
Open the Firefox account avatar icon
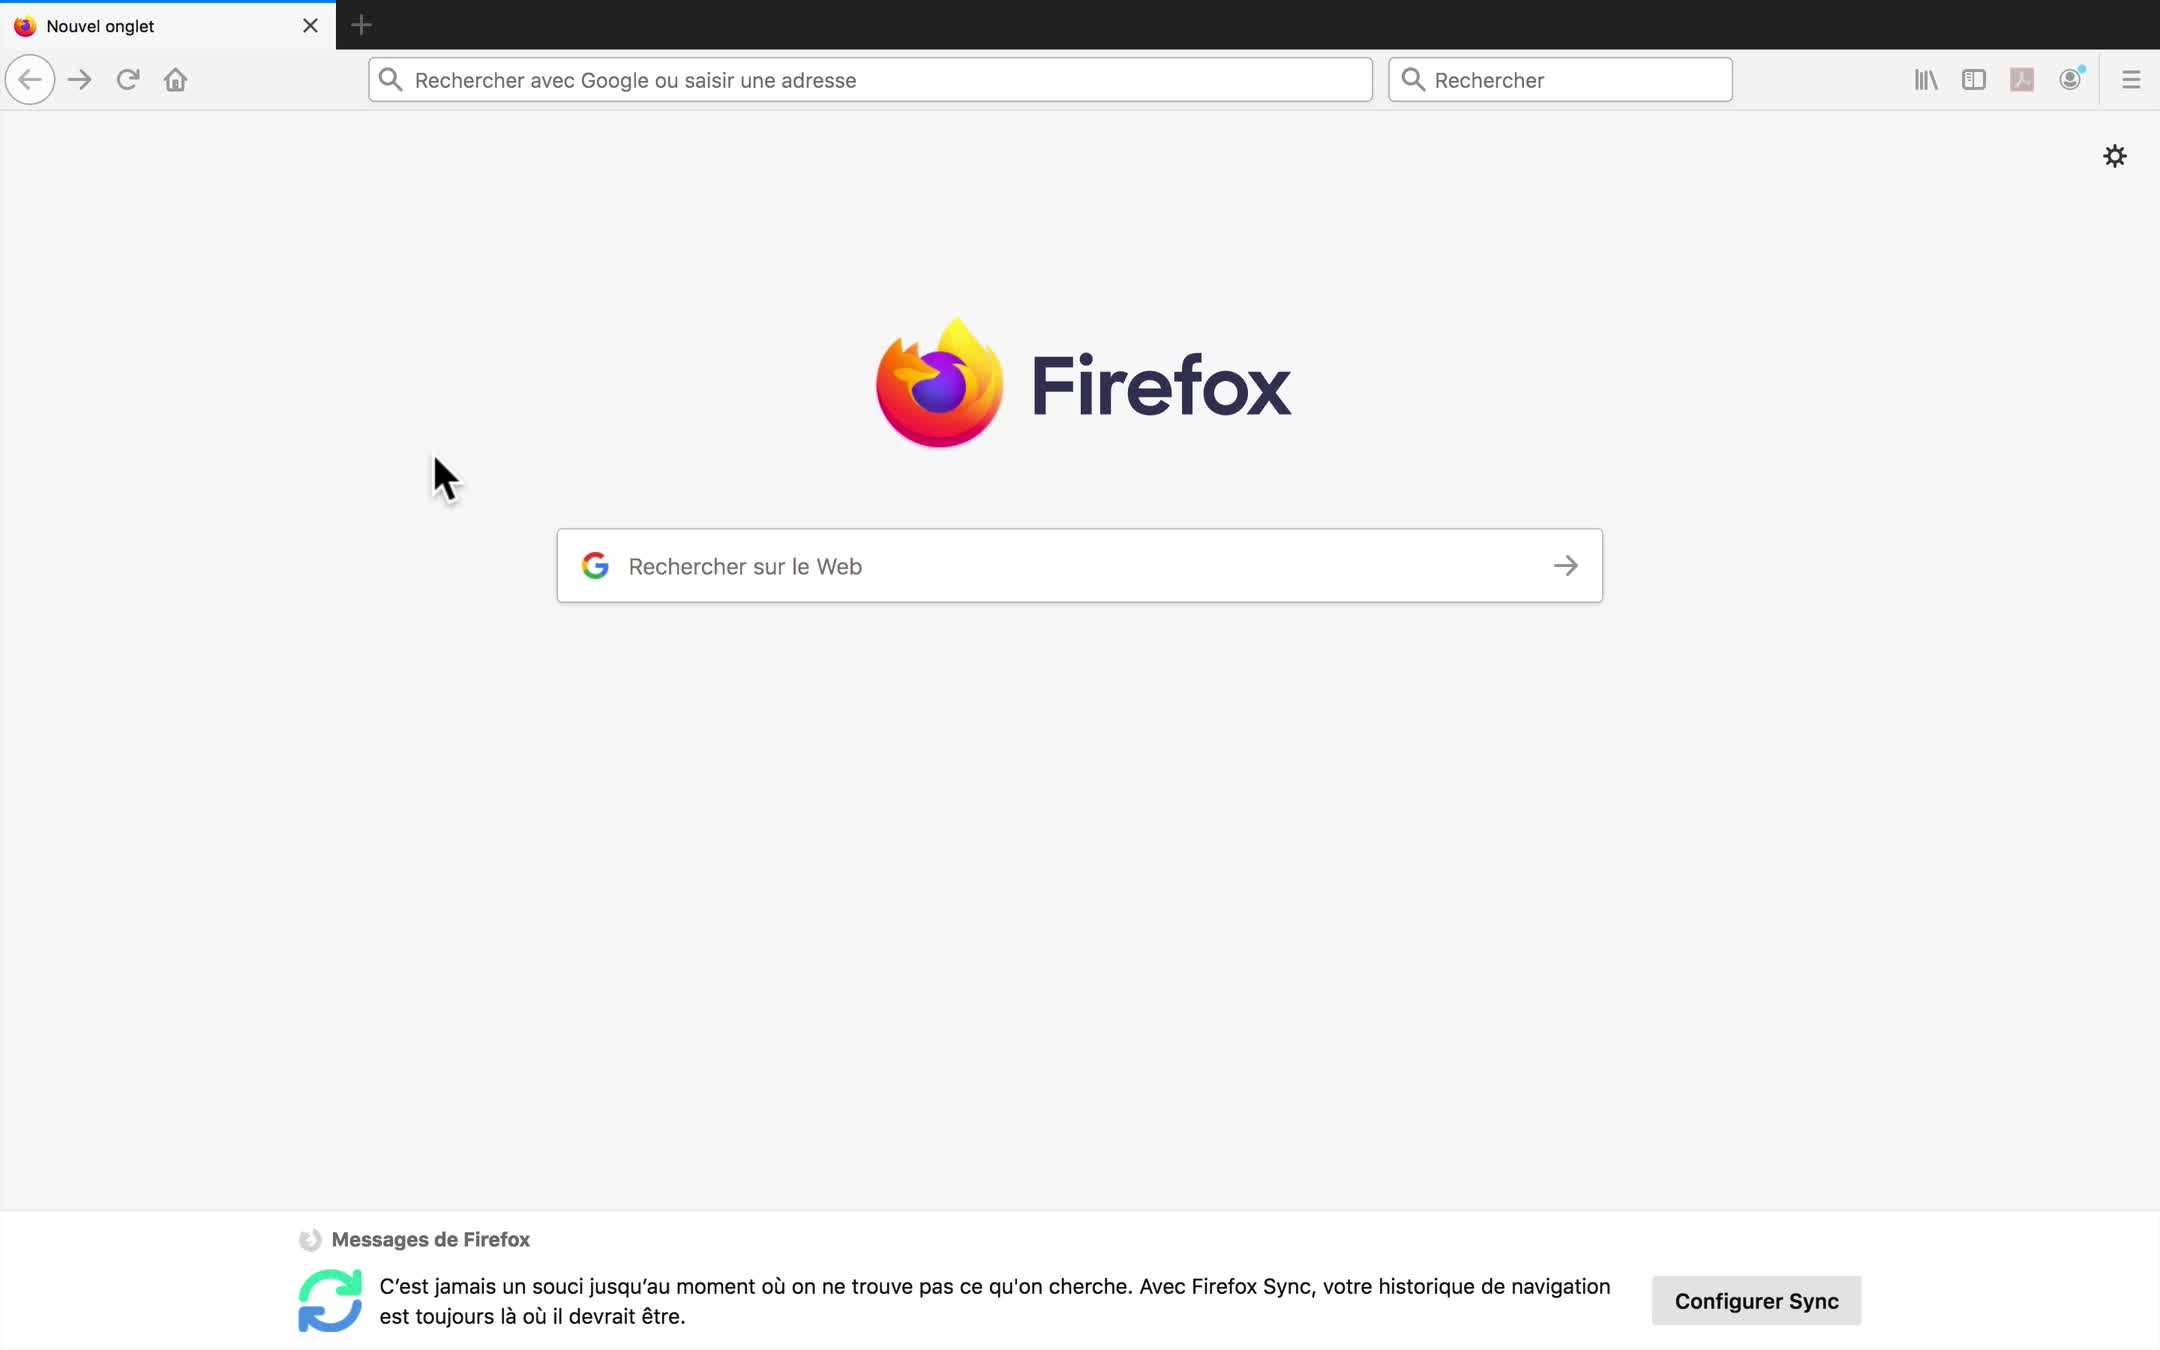point(2071,79)
